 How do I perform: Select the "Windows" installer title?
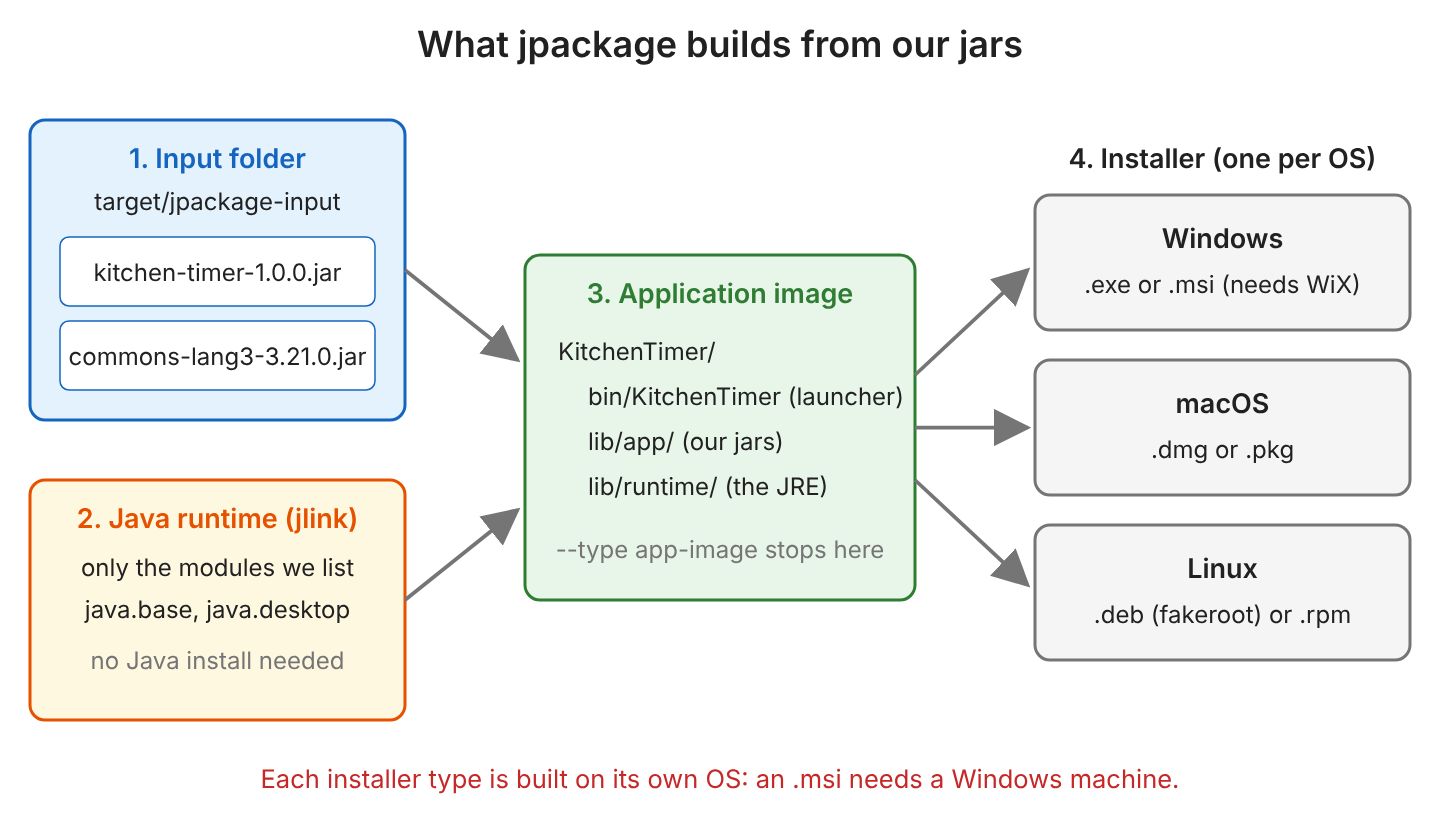1222,239
